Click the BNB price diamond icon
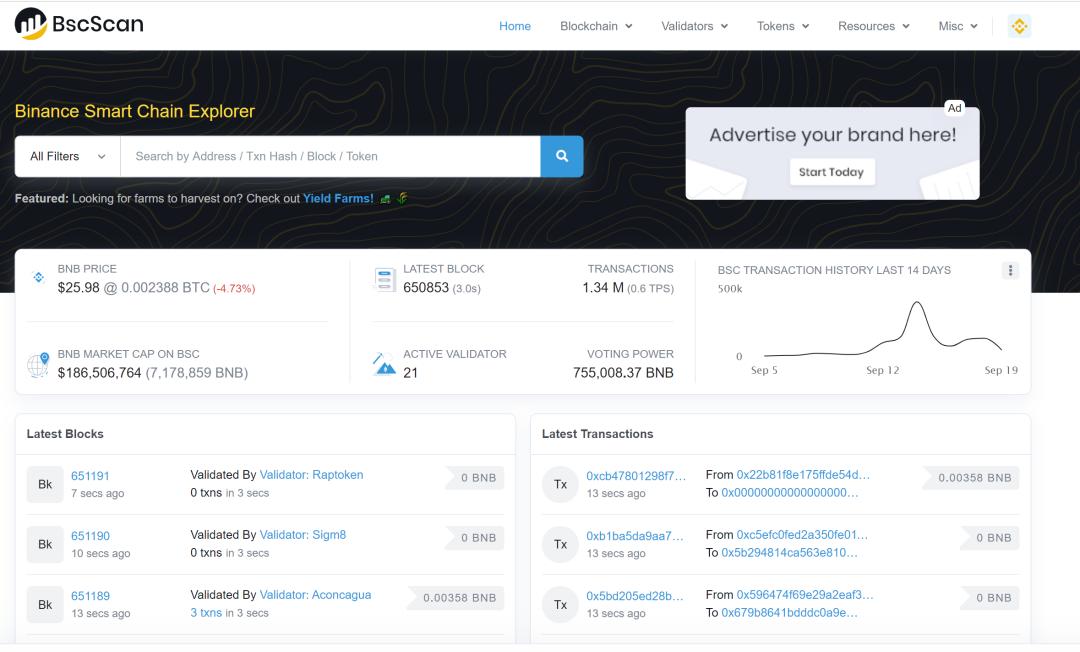 39,277
